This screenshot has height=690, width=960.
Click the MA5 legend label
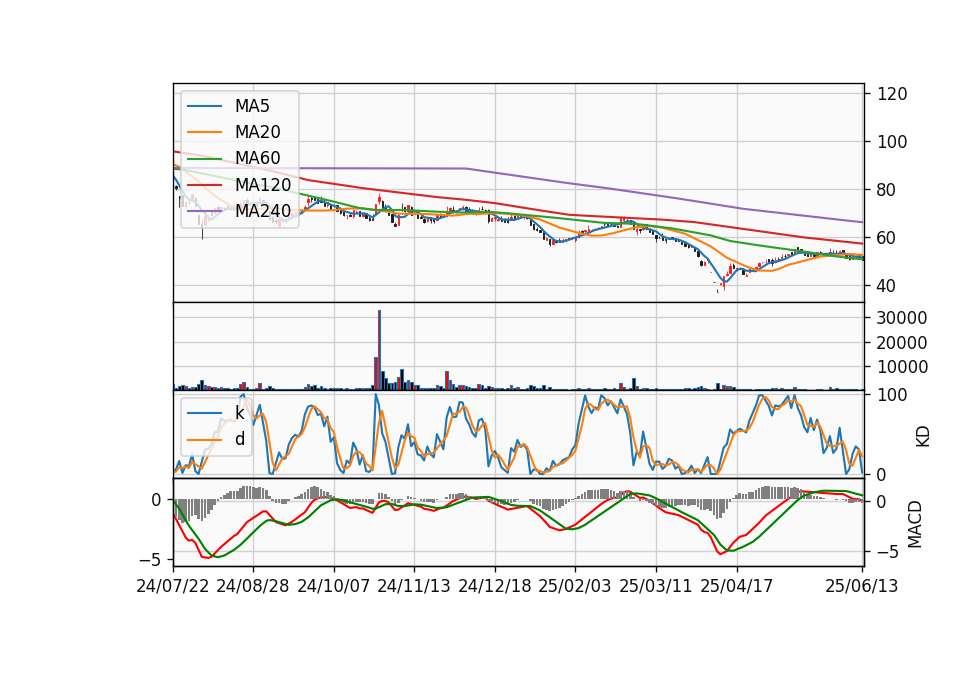click(252, 106)
